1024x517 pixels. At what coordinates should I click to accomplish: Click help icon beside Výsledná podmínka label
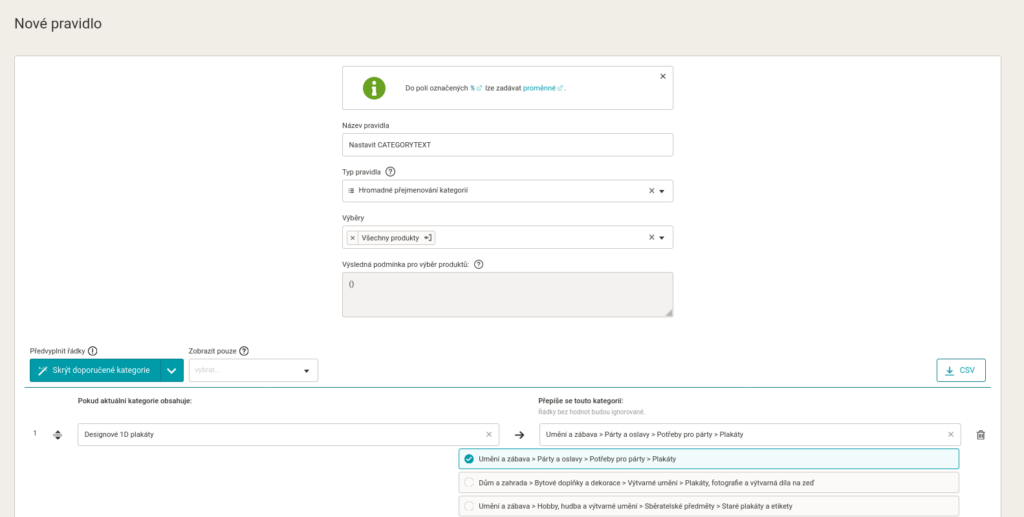[x=479, y=264]
